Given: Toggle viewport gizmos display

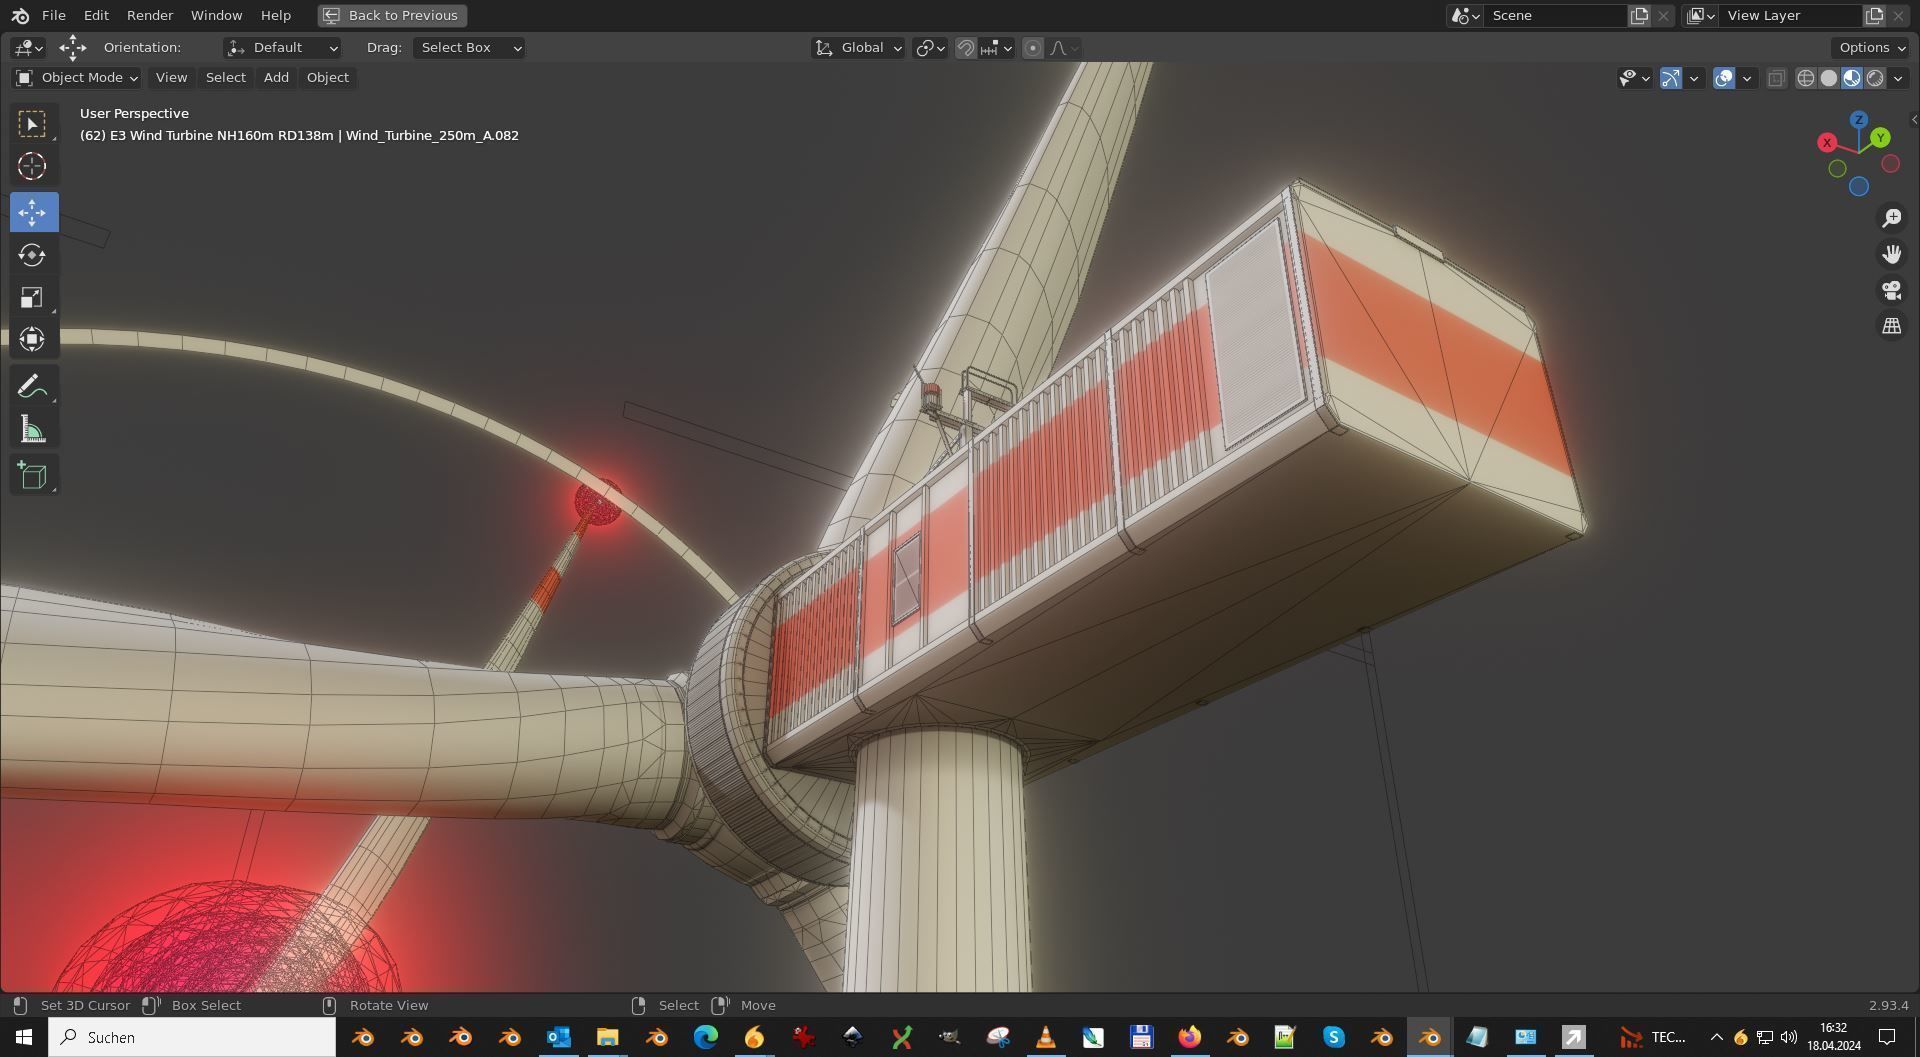Looking at the screenshot, I should (1671, 78).
